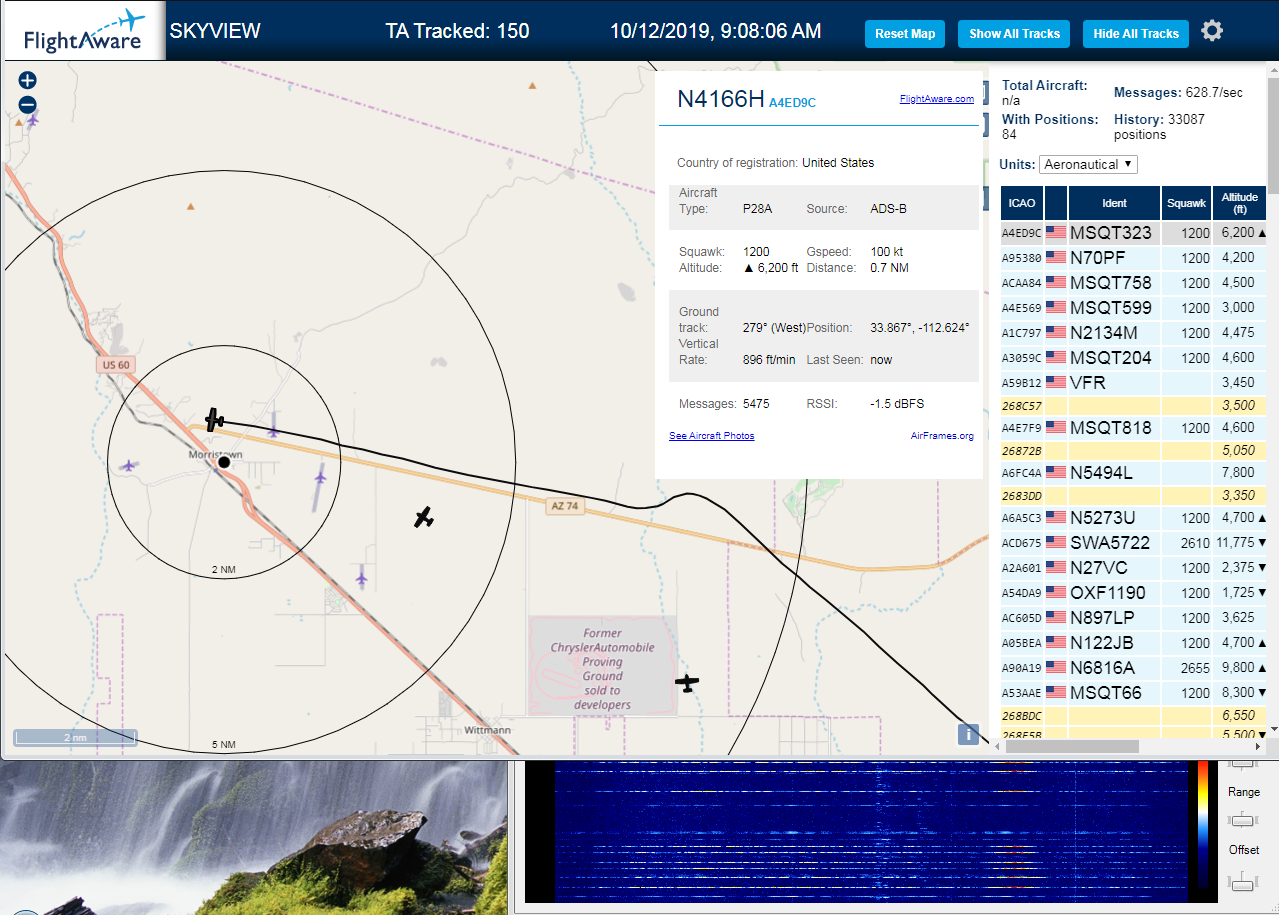Click the A4ED9C hex code in info panel

[792, 103]
